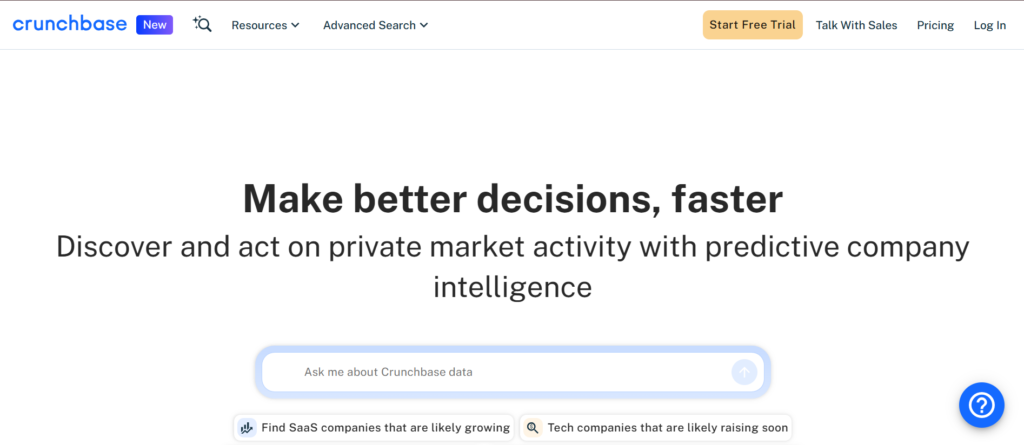Click the New badge
1024x445 pixels.
154,25
